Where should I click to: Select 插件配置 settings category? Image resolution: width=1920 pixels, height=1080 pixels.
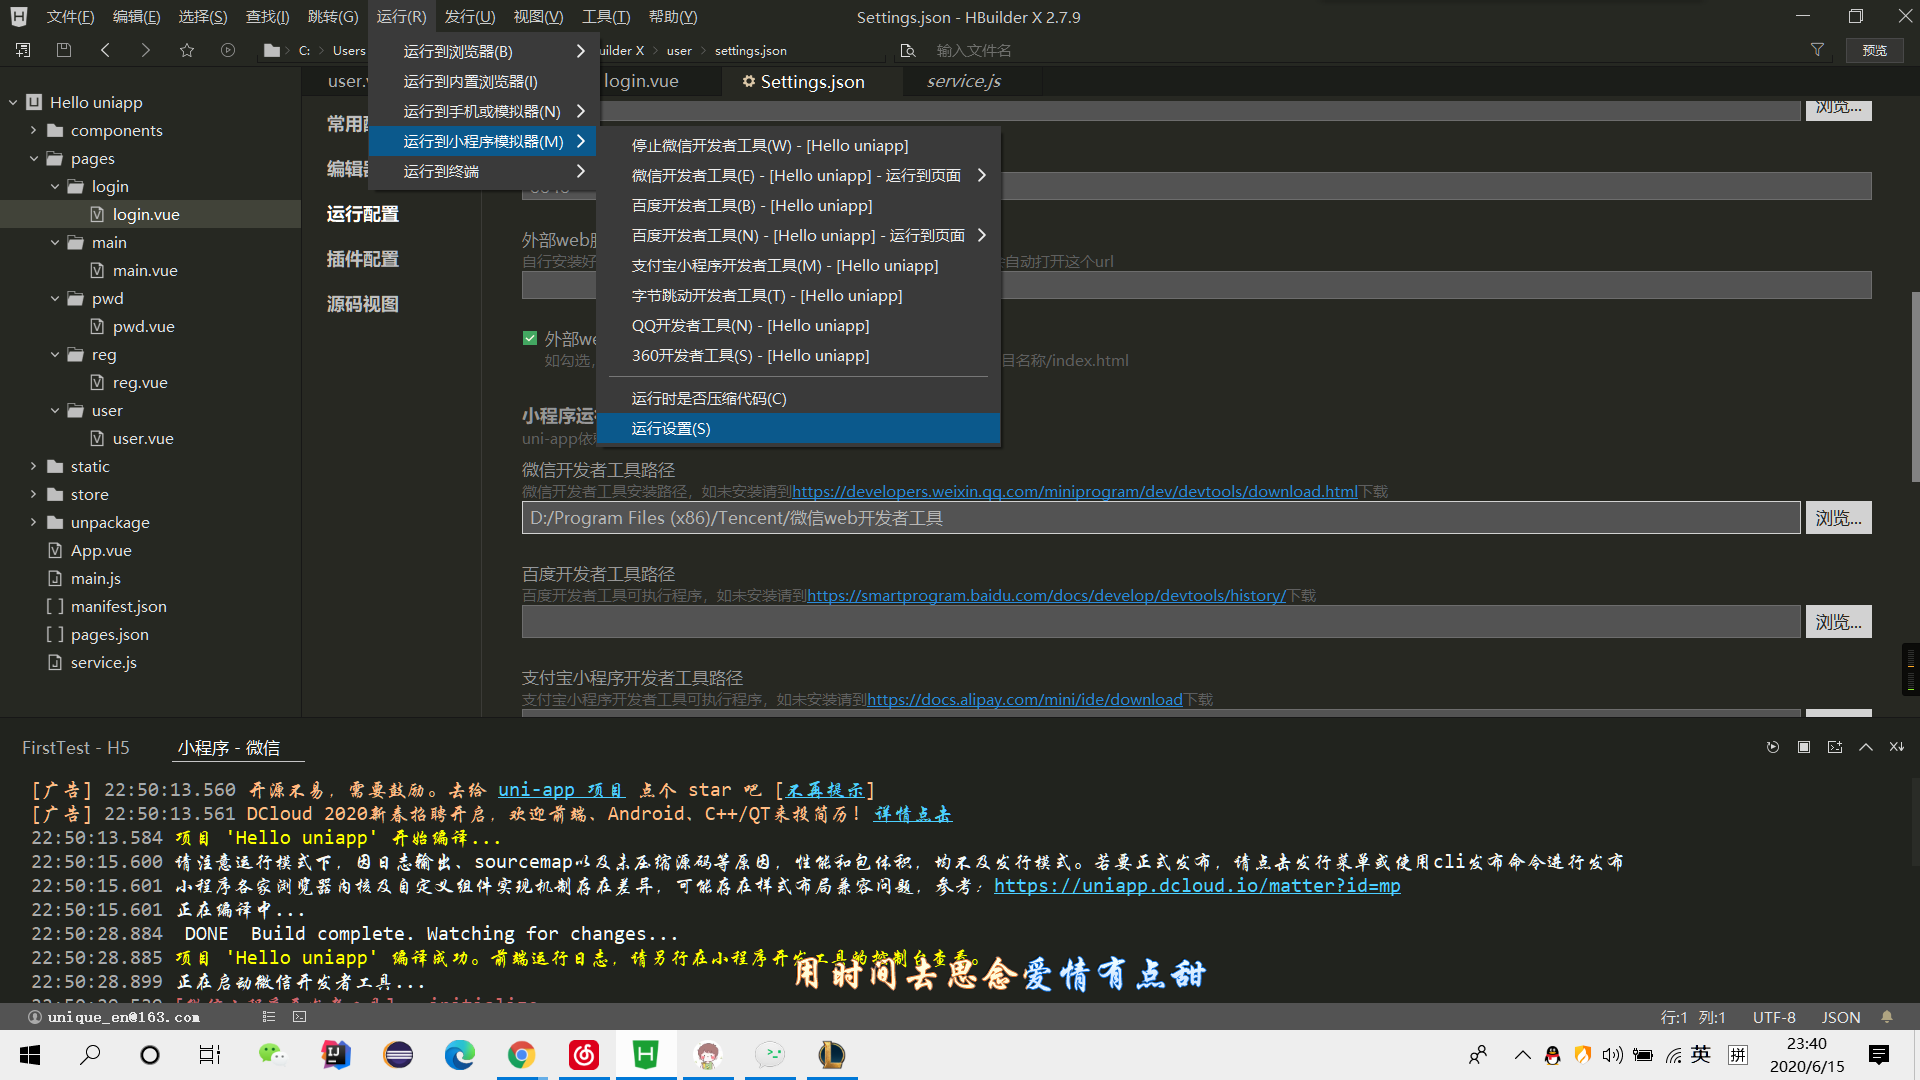[362, 258]
